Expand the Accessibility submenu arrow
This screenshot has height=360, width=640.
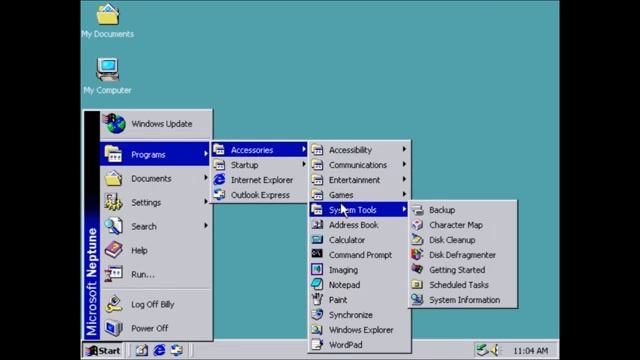click(404, 149)
